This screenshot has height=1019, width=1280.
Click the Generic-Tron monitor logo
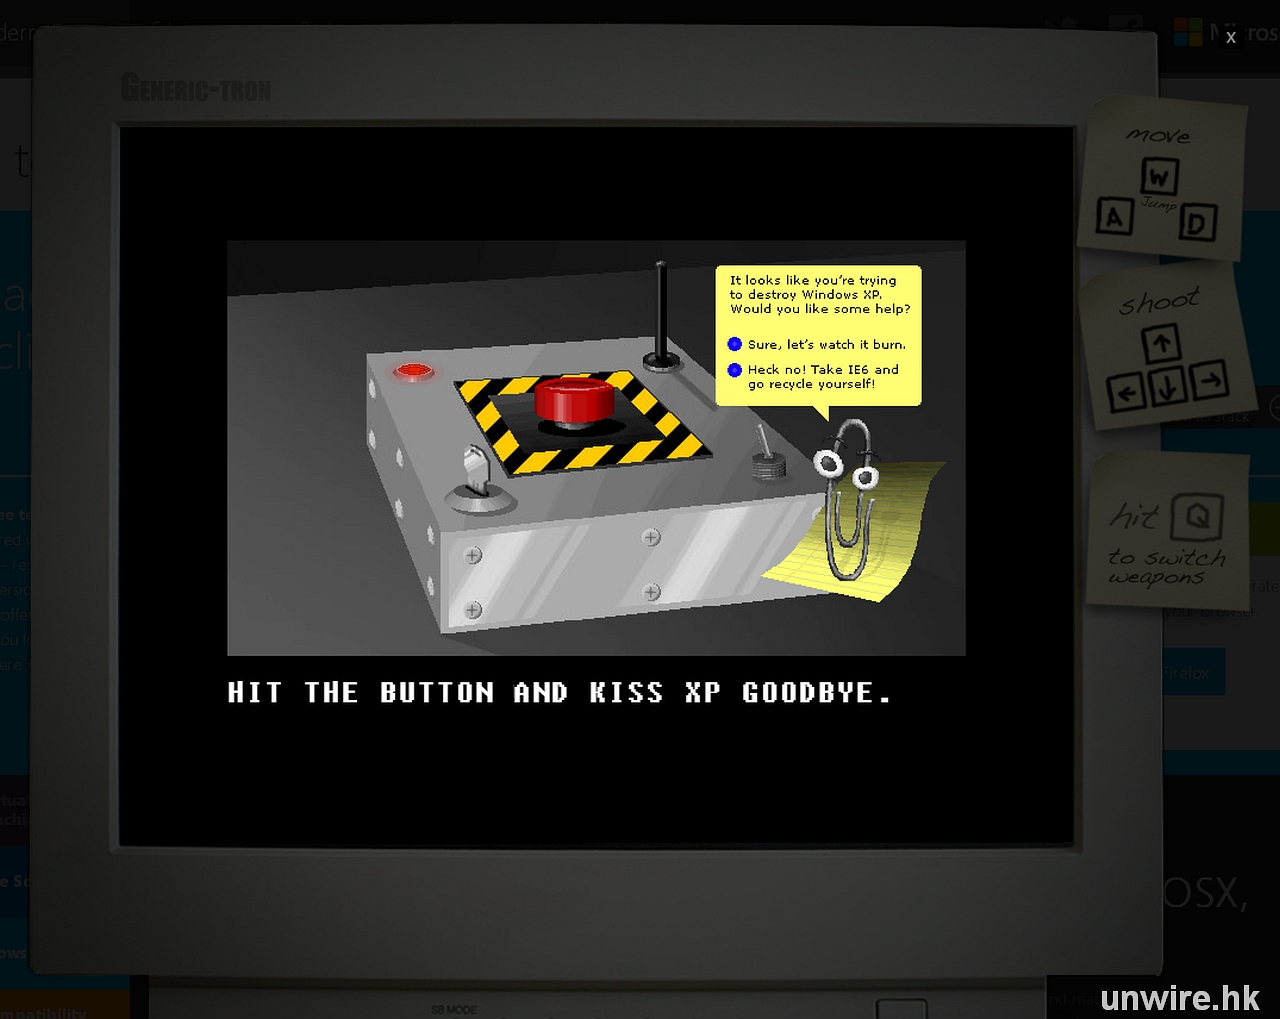[x=196, y=89]
